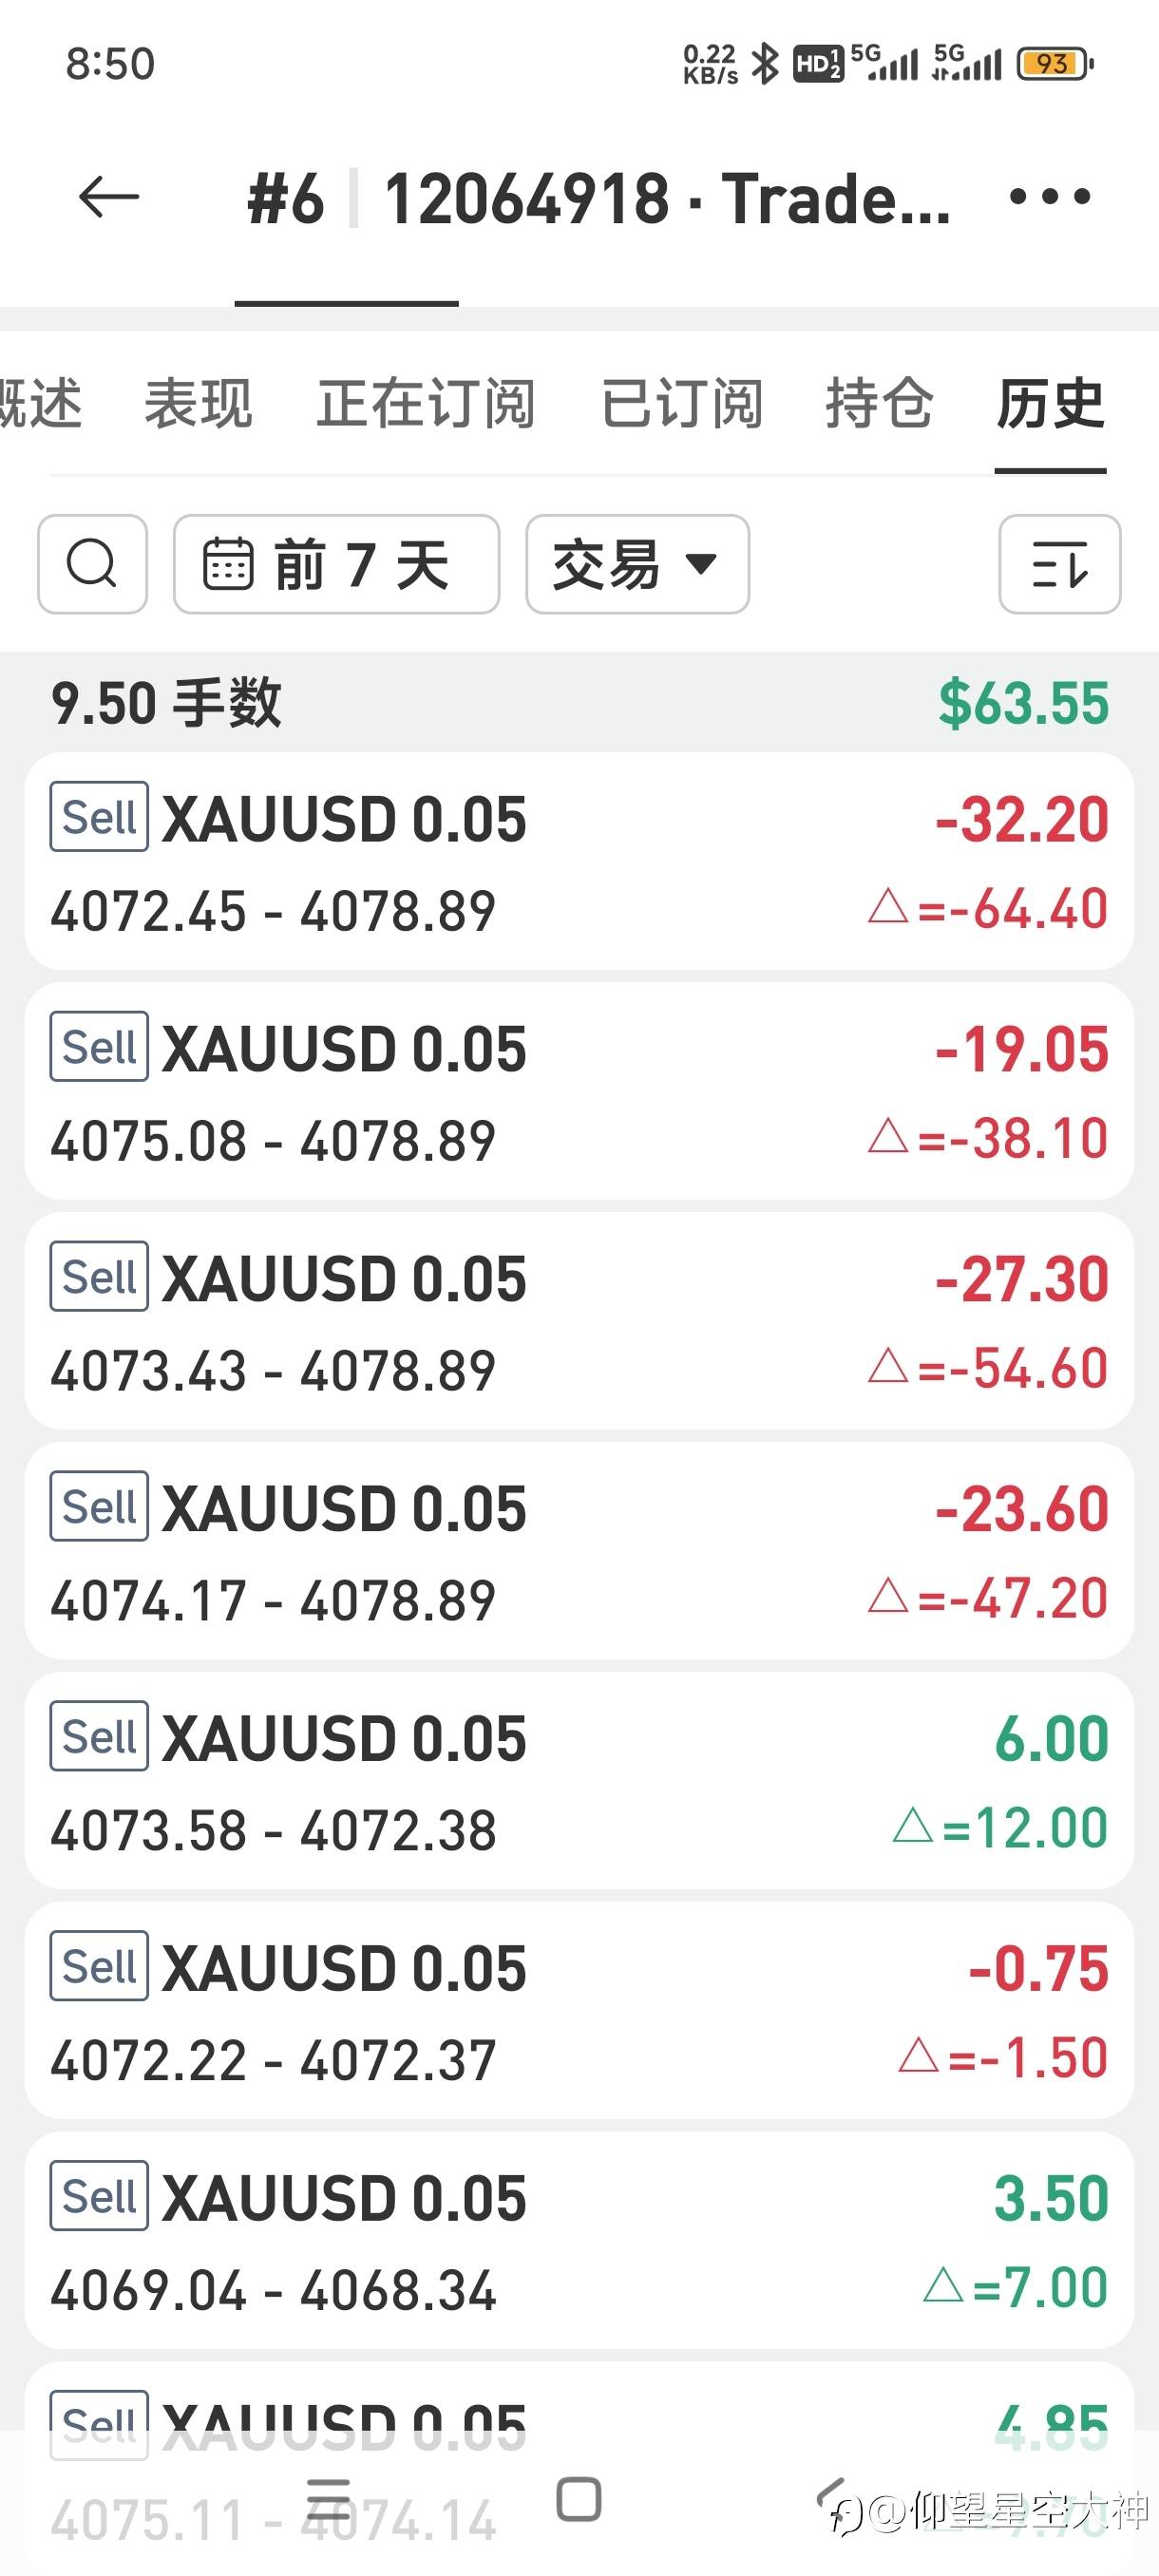Expand the 交易 filter dropdown
This screenshot has height=2576, width=1159.
click(637, 564)
